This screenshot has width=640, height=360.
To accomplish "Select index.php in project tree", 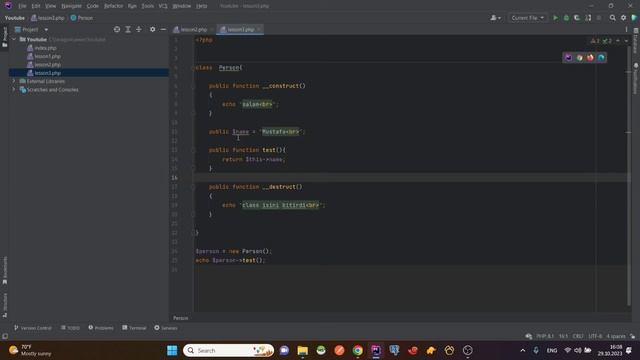I will coord(45,48).
